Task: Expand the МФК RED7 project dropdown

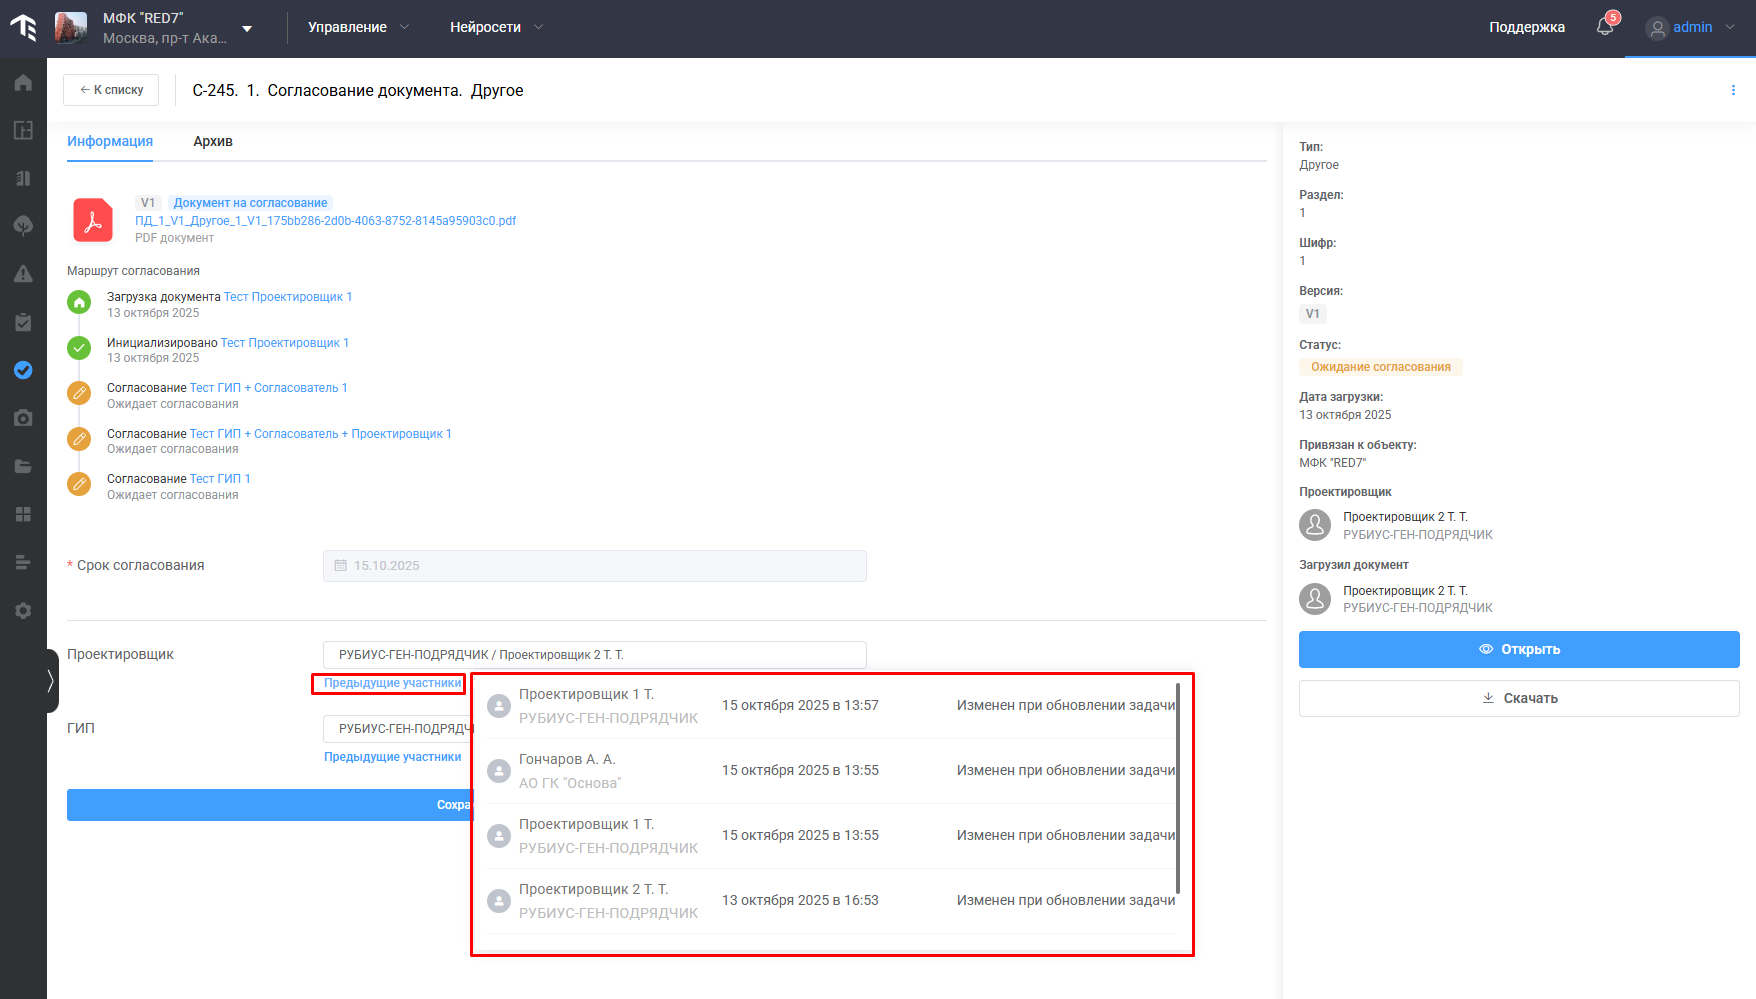Action: pos(247,28)
